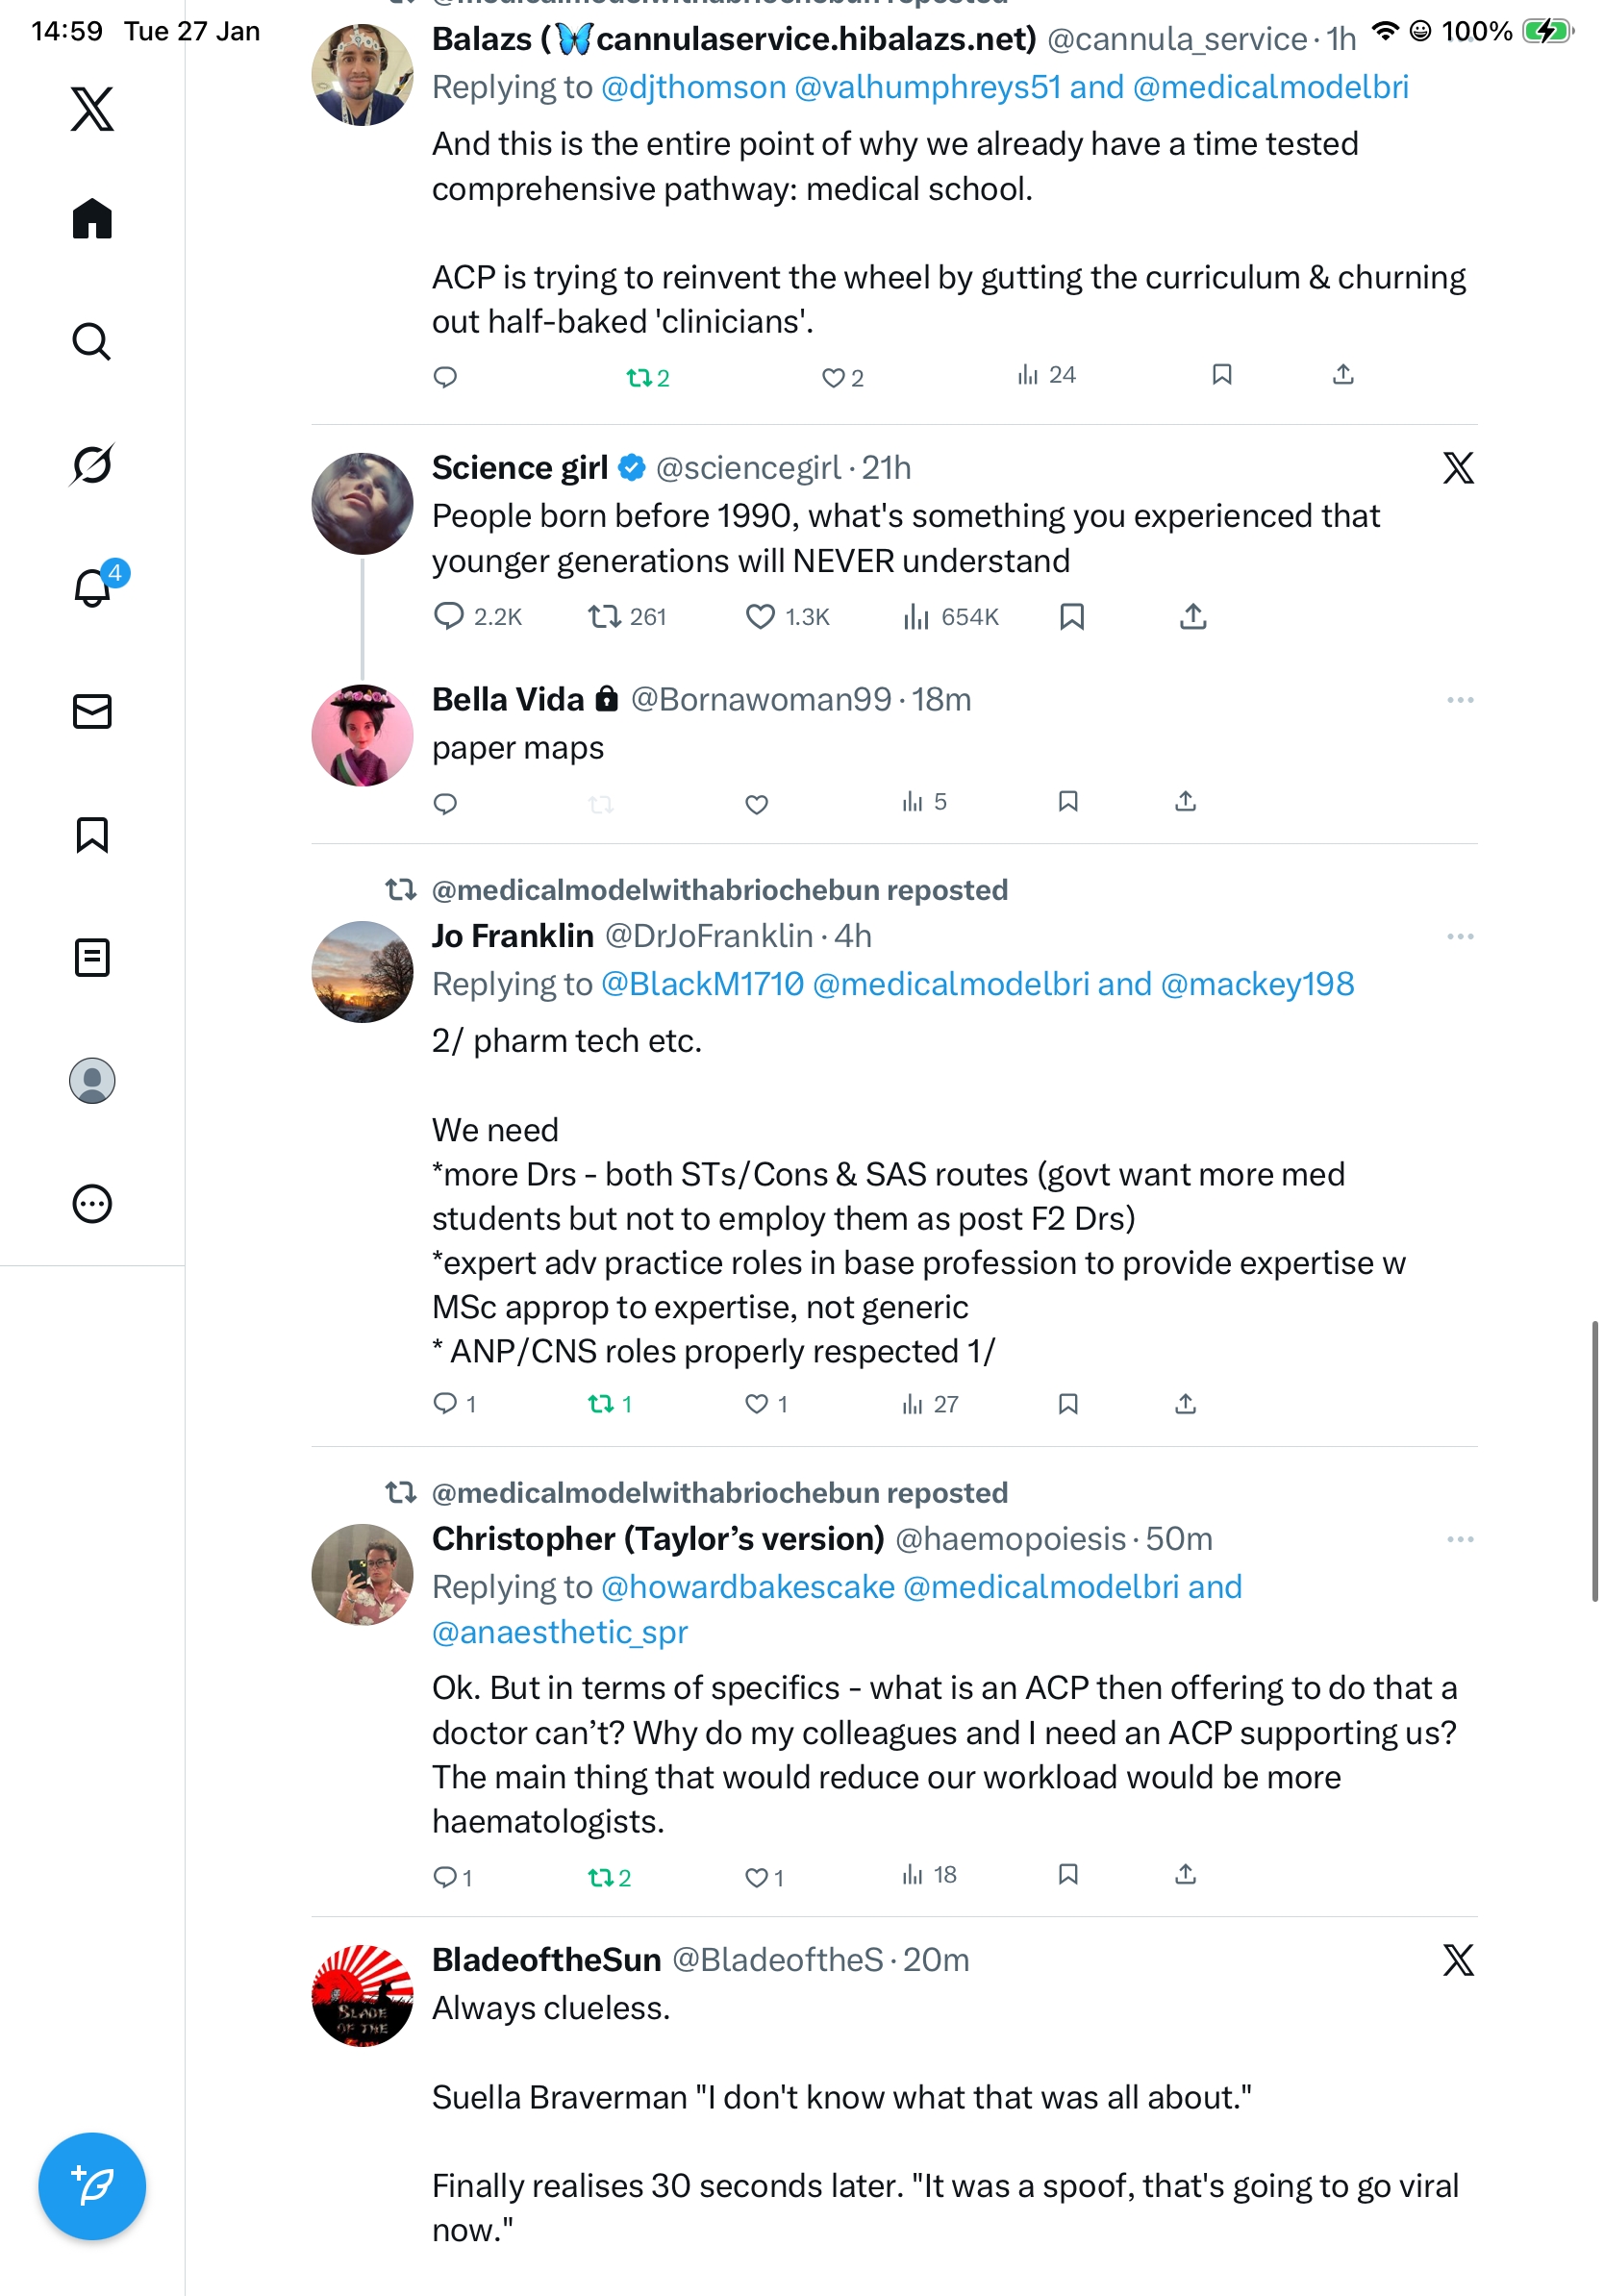Open the Grok icon in the sidebar
This screenshot has width=1604, height=2296.
[92, 465]
